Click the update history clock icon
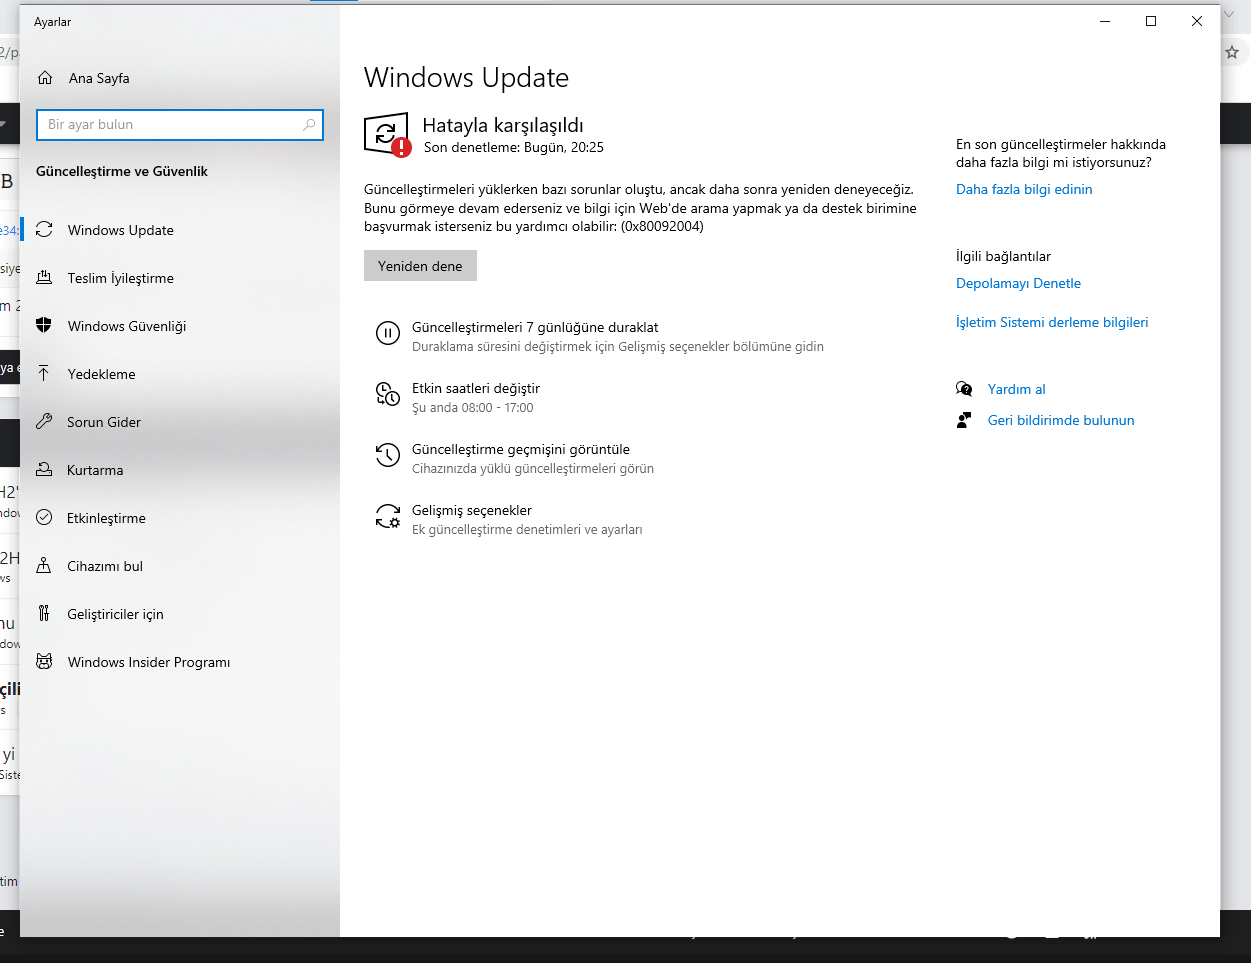The width and height of the screenshot is (1251, 963). coord(388,455)
